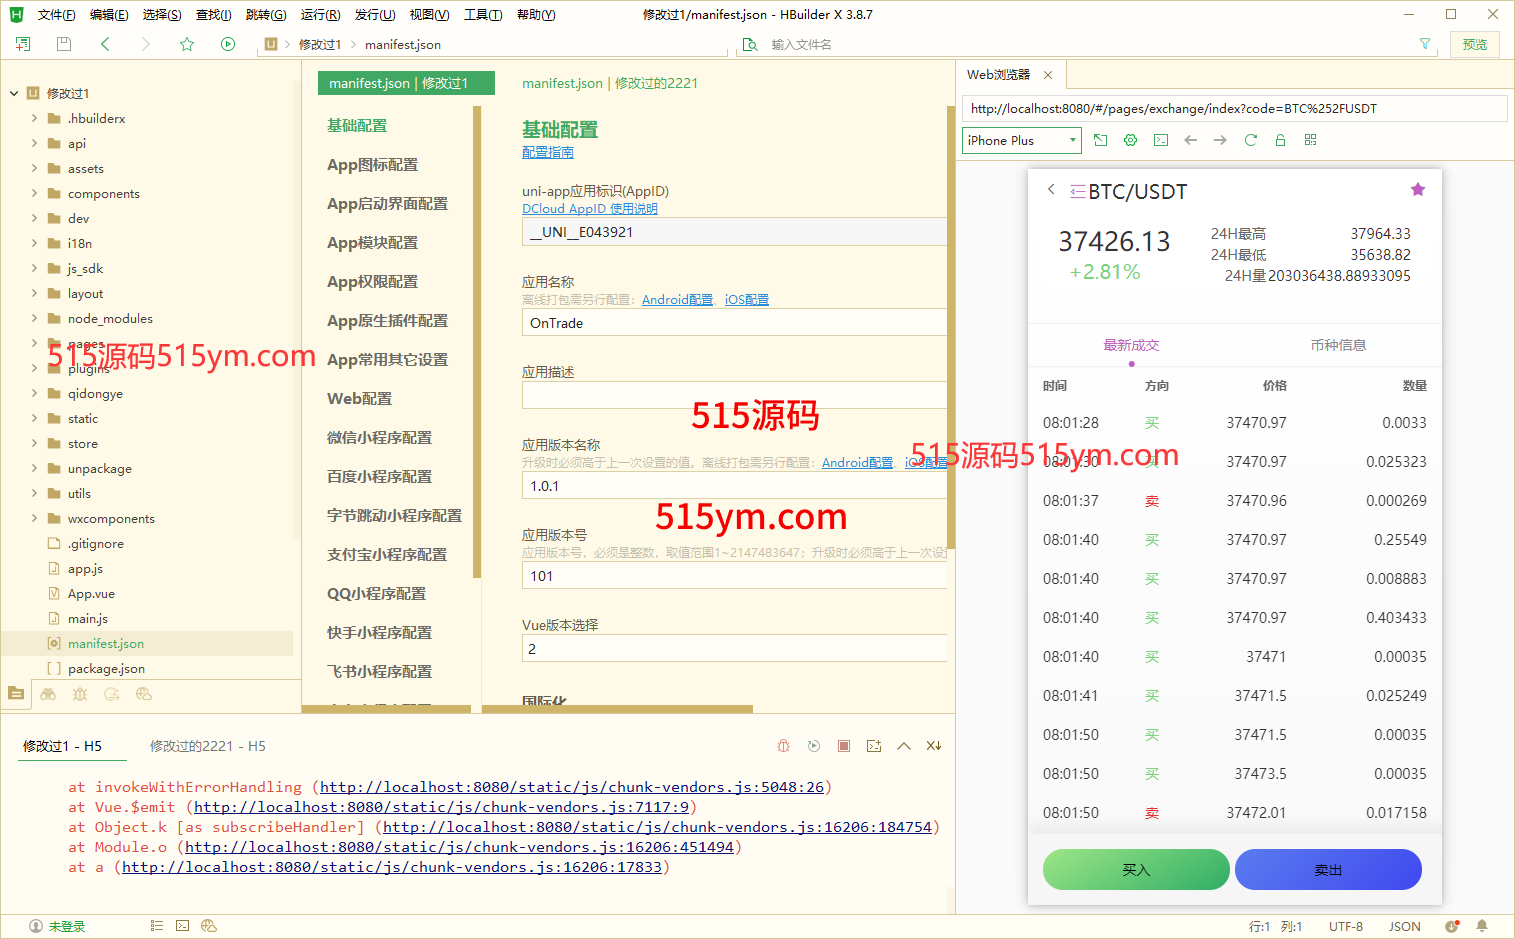Screen dimensions: 1515x939
Task: Select App图标配置 in the manifest sidebar
Action: coord(372,165)
